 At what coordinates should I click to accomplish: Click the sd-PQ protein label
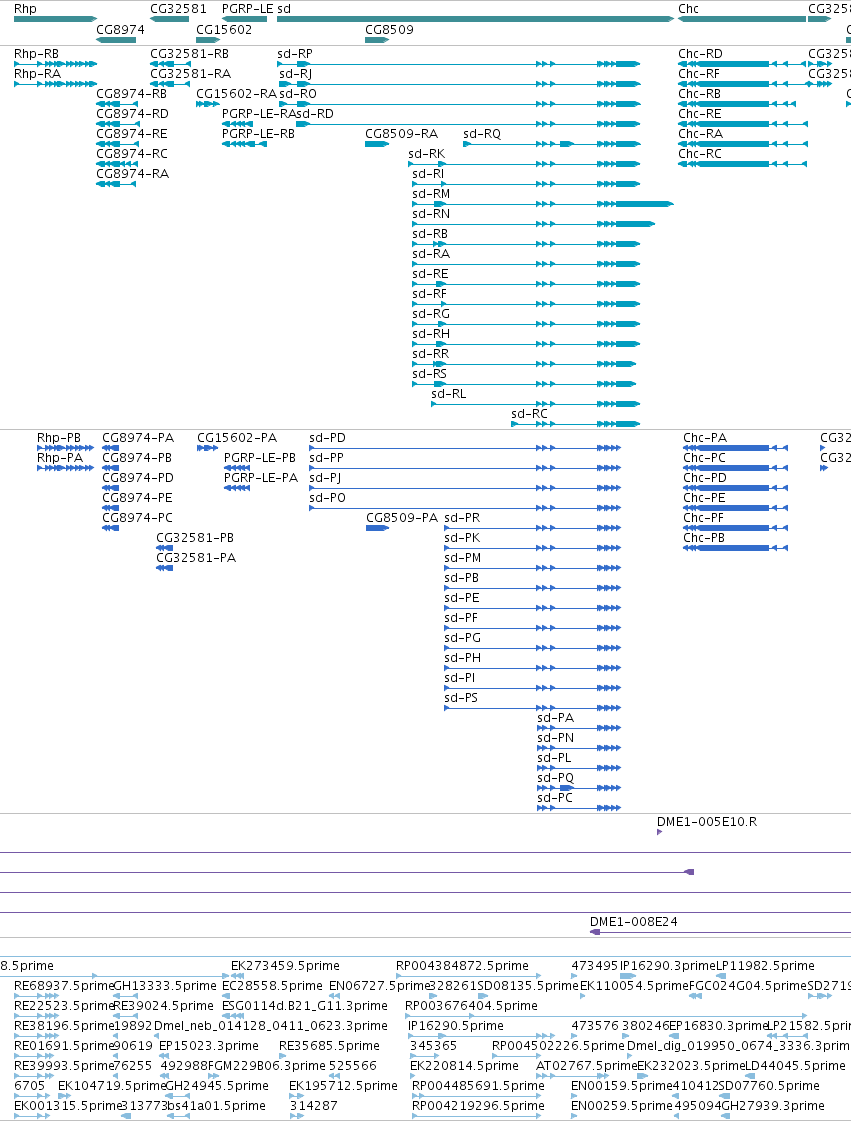click(x=555, y=778)
